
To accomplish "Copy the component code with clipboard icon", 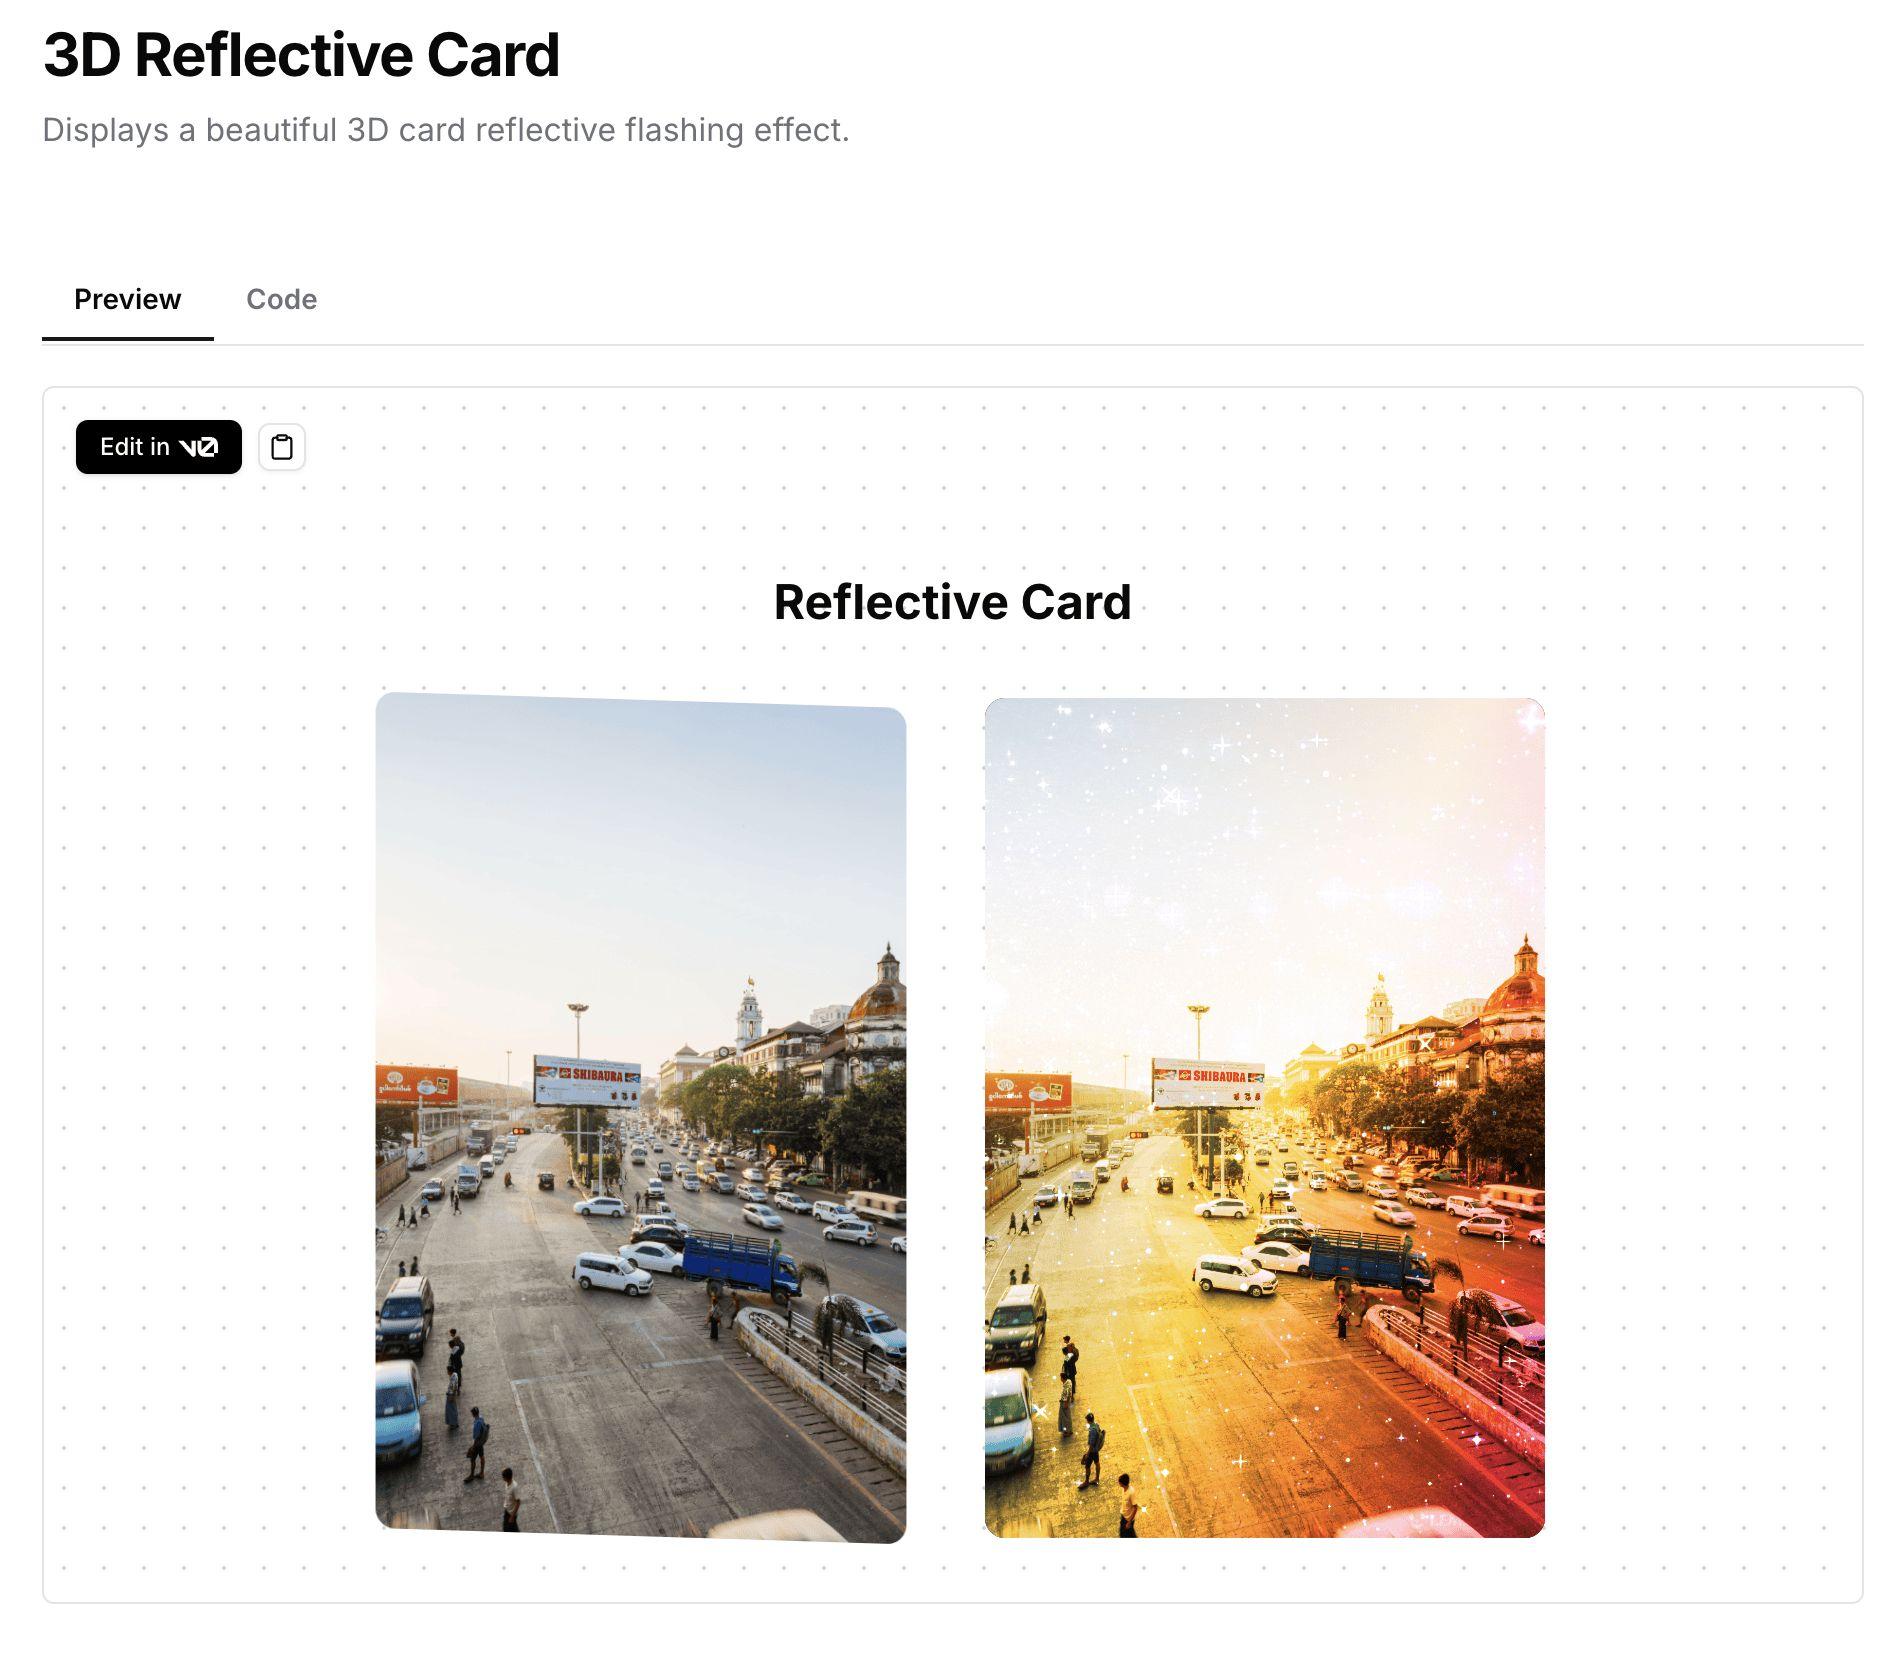I will (x=282, y=447).
